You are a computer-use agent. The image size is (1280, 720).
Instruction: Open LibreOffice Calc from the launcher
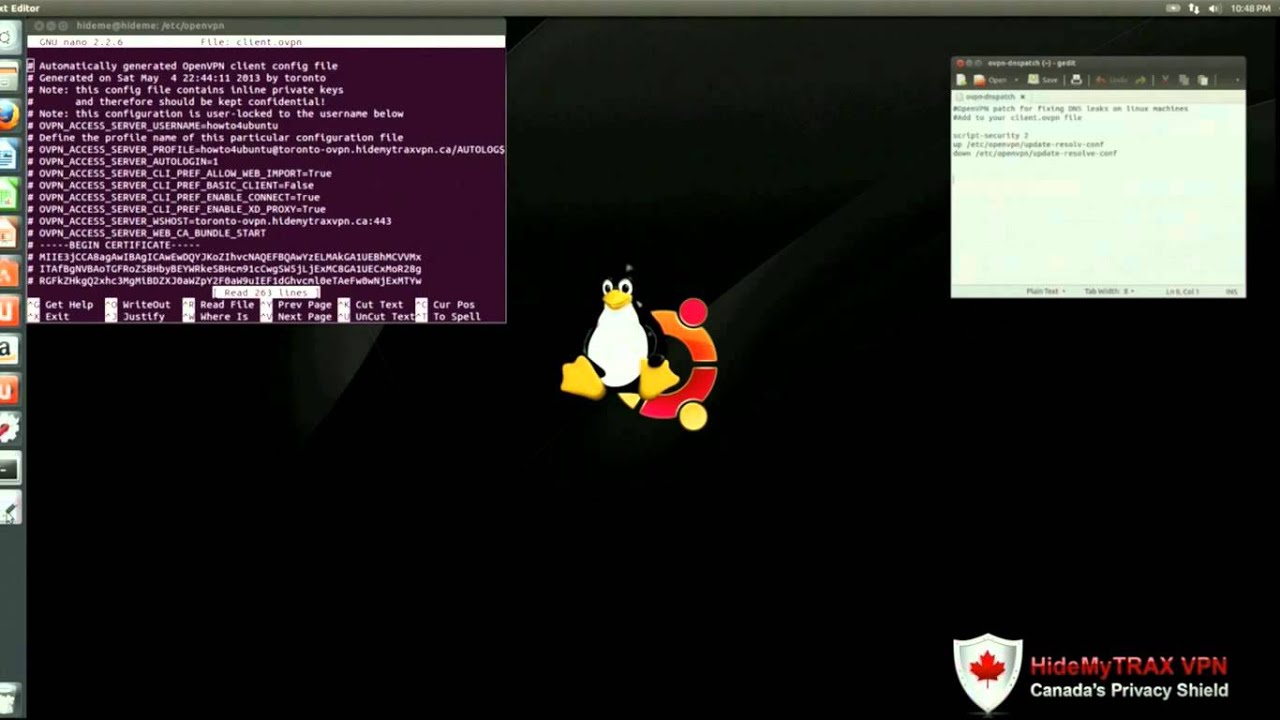7,194
